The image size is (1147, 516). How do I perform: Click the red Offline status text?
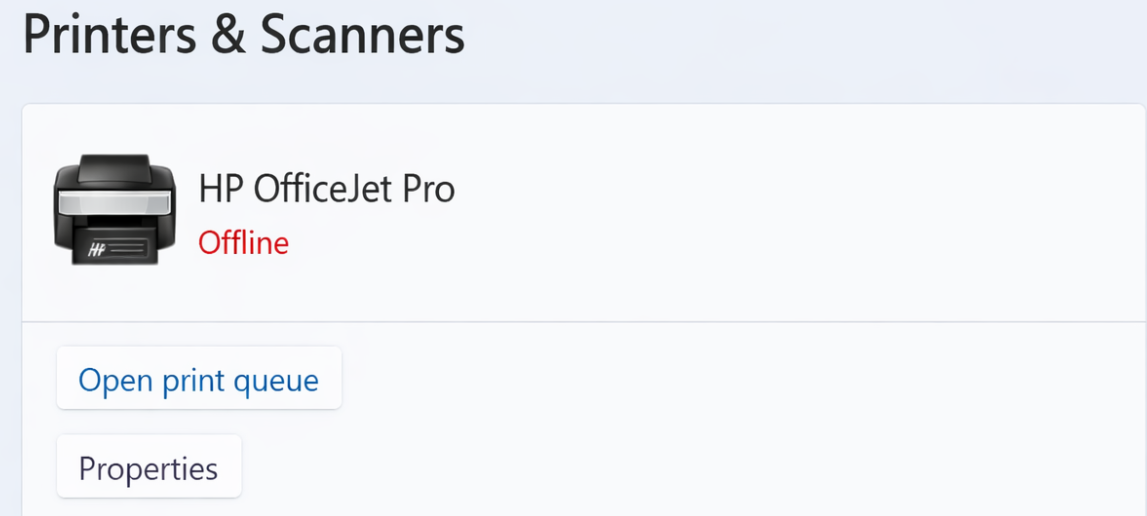click(243, 243)
